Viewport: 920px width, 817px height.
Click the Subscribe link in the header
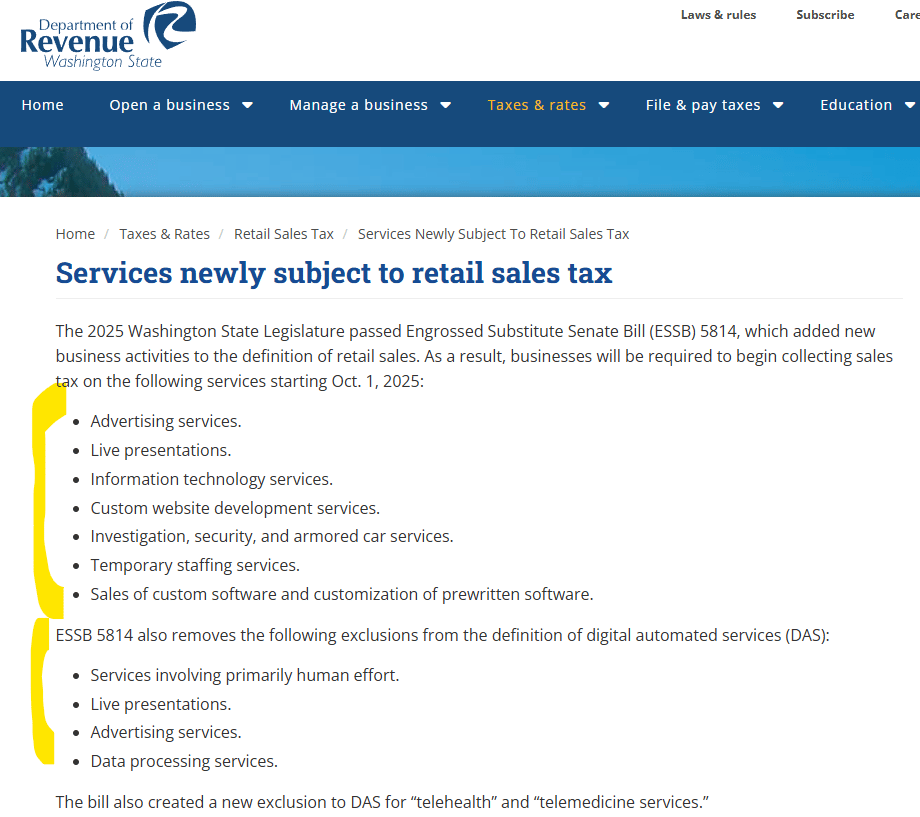coord(825,15)
